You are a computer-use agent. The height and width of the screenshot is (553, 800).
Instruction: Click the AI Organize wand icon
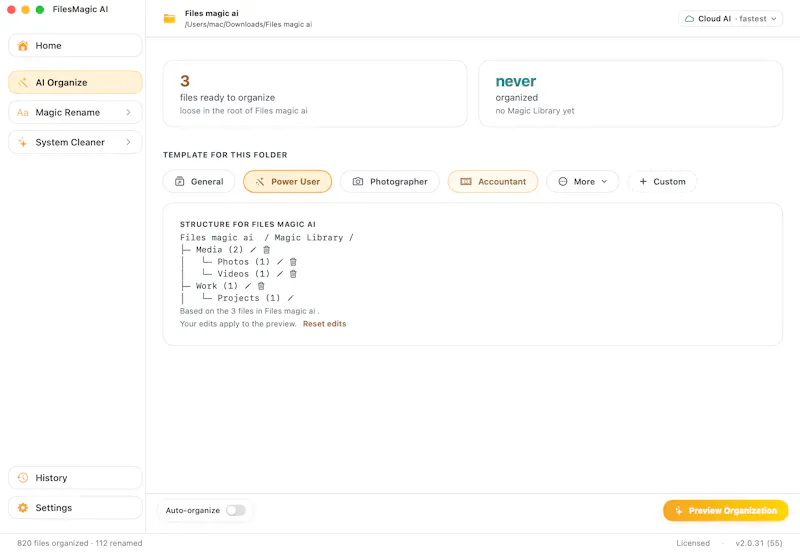22,82
